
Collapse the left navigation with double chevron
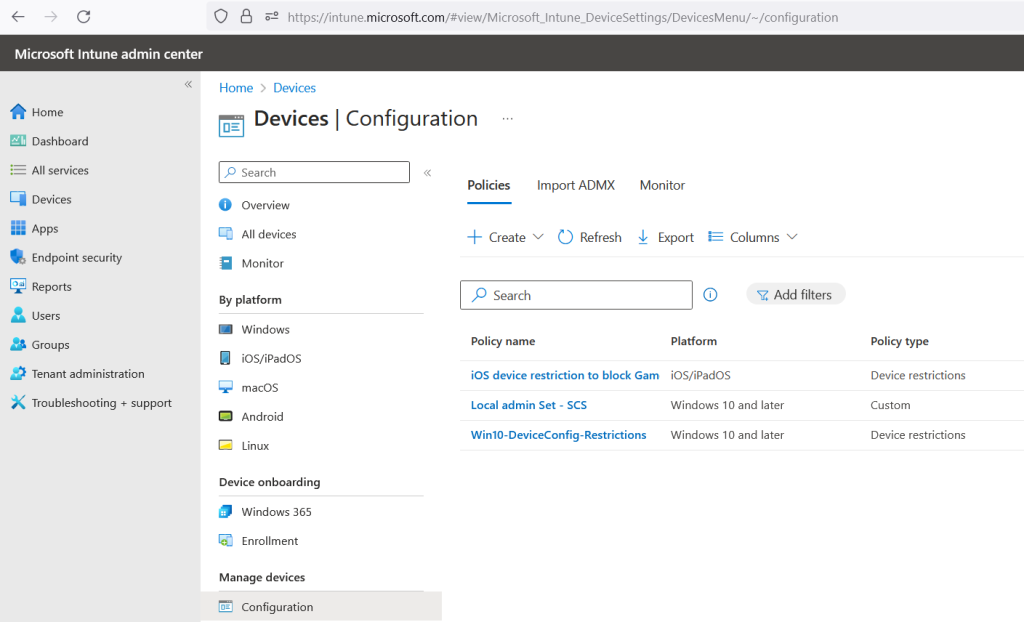188,85
